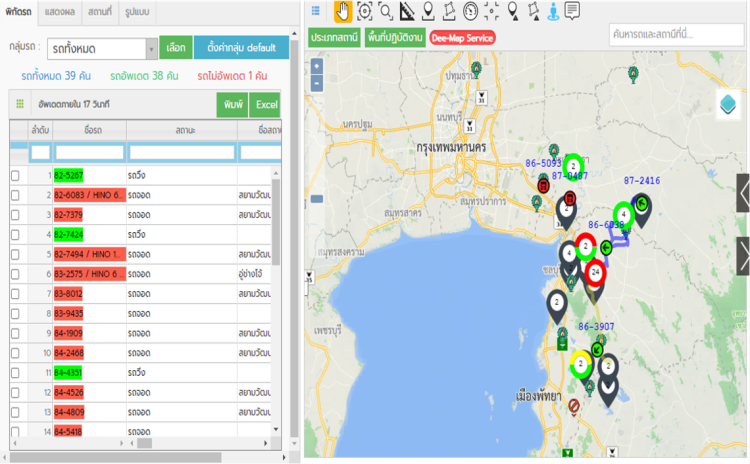Click the Excel export button
This screenshot has width=750, height=464.
(265, 105)
